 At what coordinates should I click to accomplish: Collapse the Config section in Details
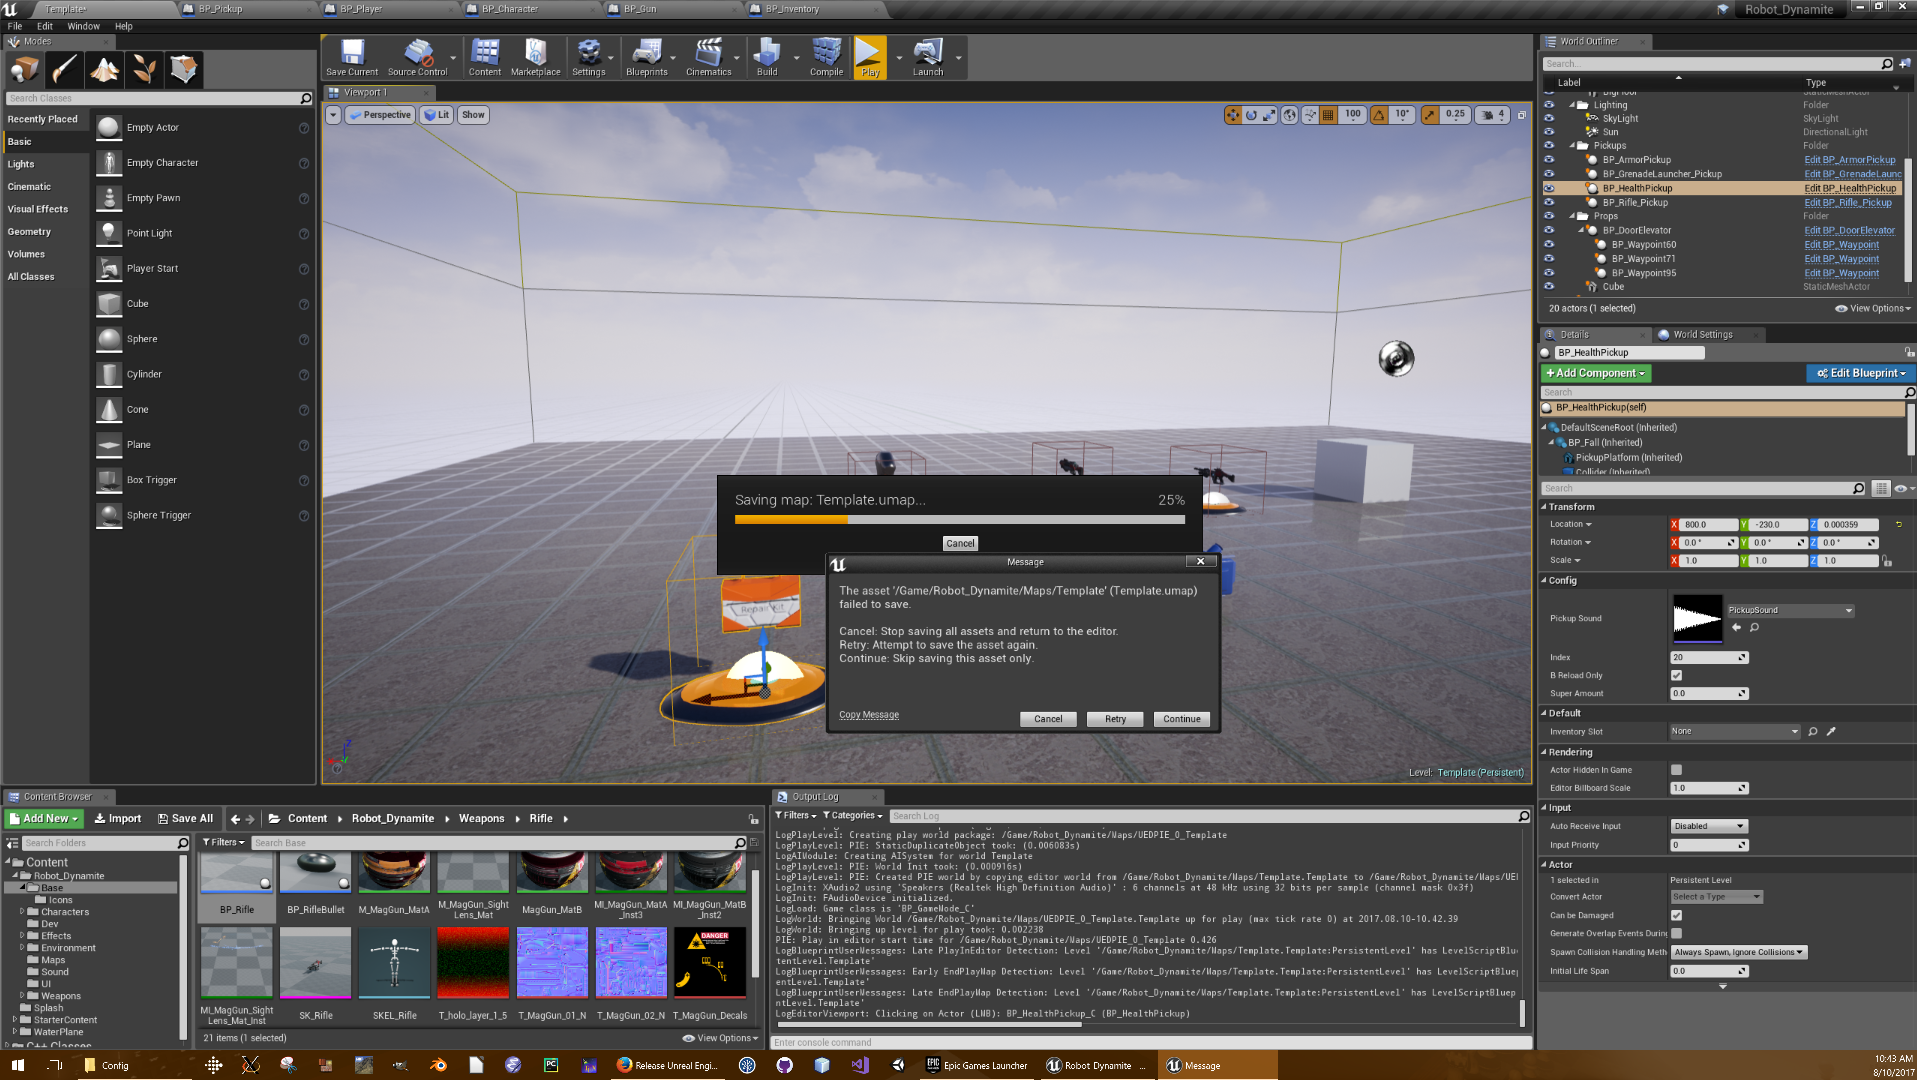click(1543, 580)
